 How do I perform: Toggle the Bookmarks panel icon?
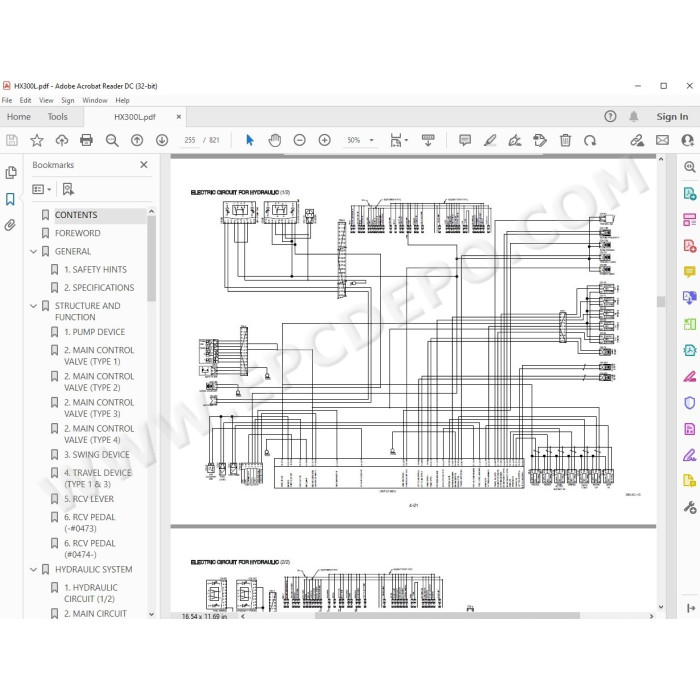(10, 199)
